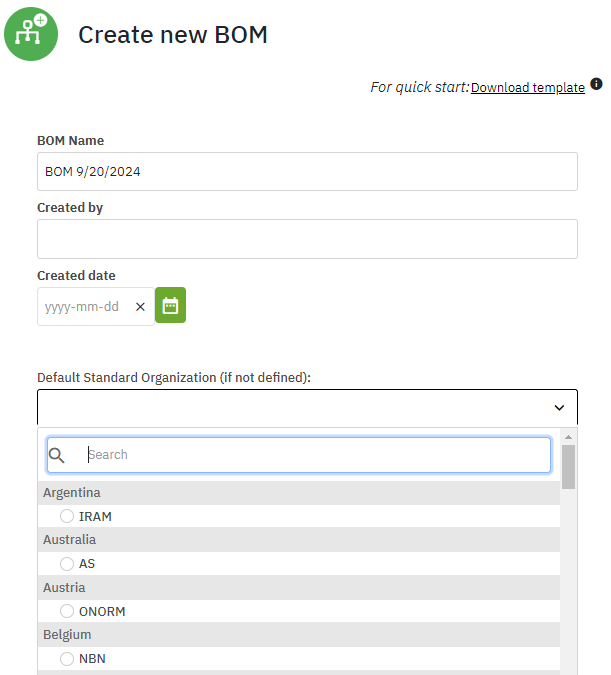Open the Download template link
This screenshot has width=611, height=675.
tap(527, 88)
